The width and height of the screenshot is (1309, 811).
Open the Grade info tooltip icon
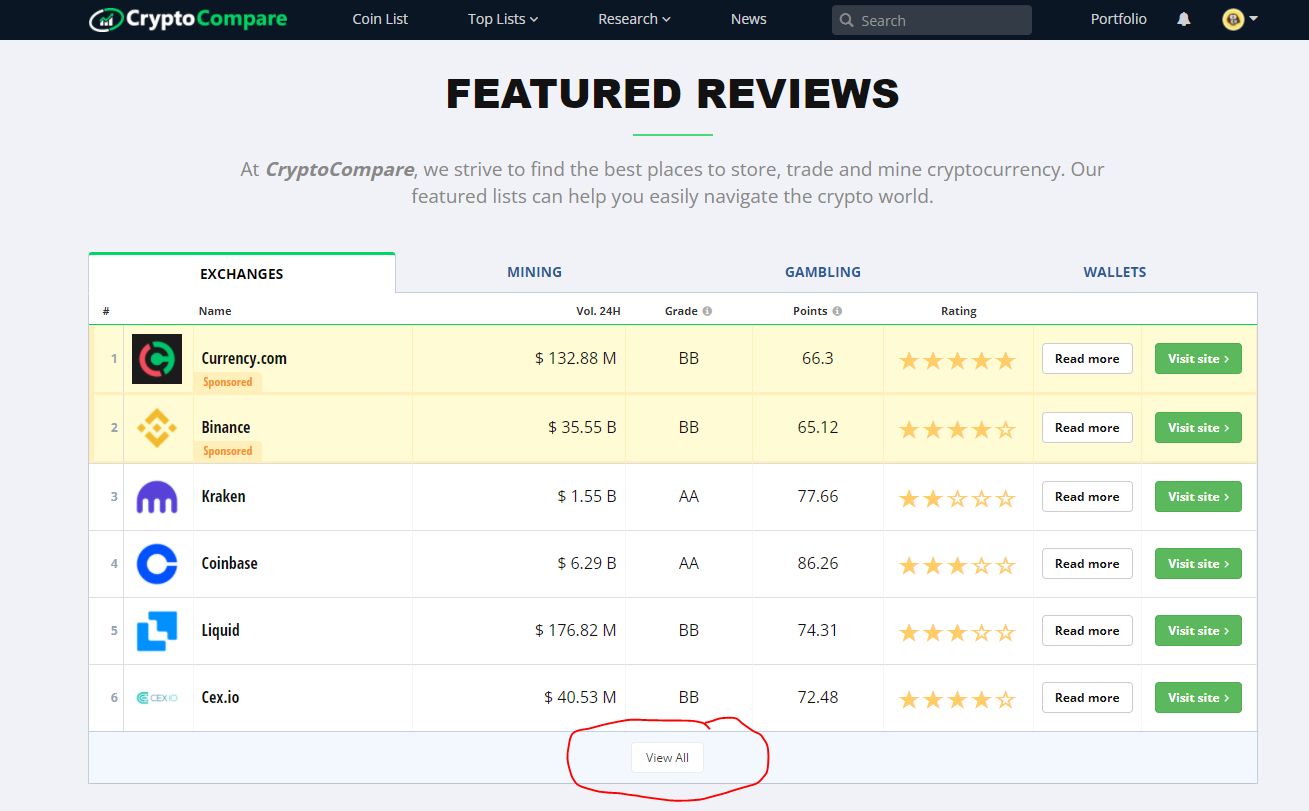[710, 310]
